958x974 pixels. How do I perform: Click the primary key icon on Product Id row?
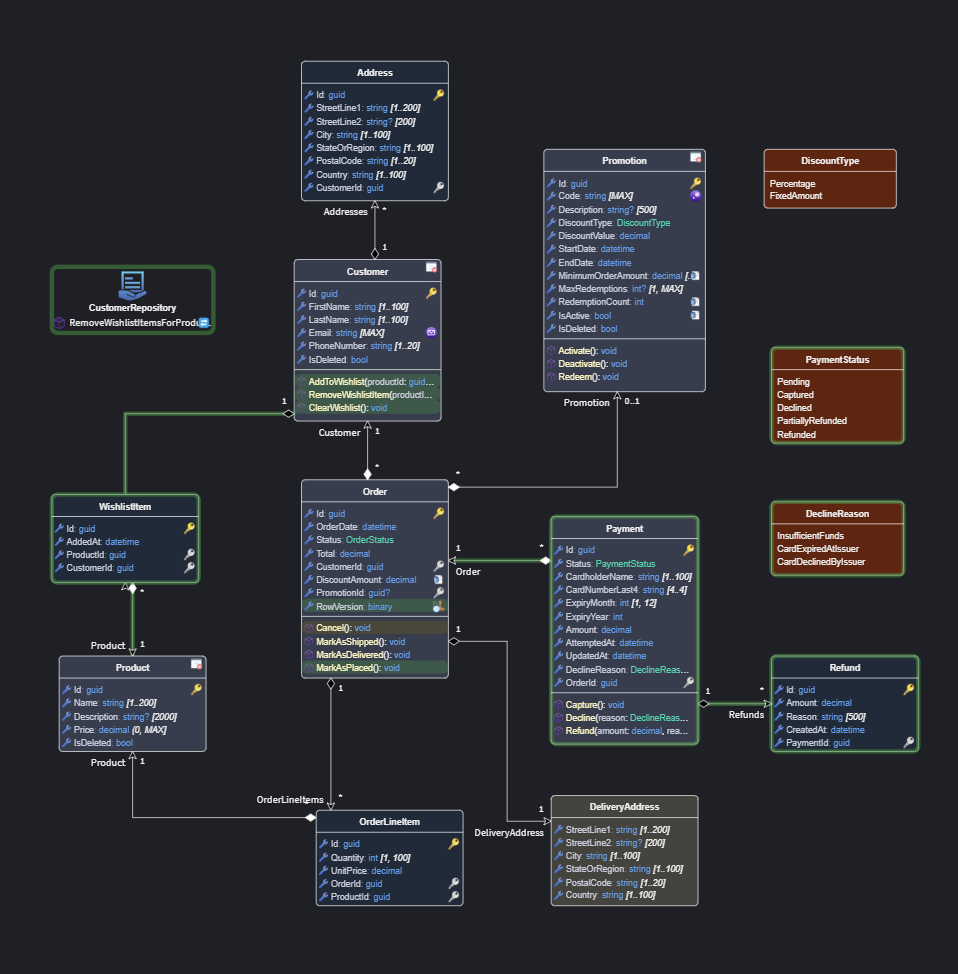tap(196, 689)
